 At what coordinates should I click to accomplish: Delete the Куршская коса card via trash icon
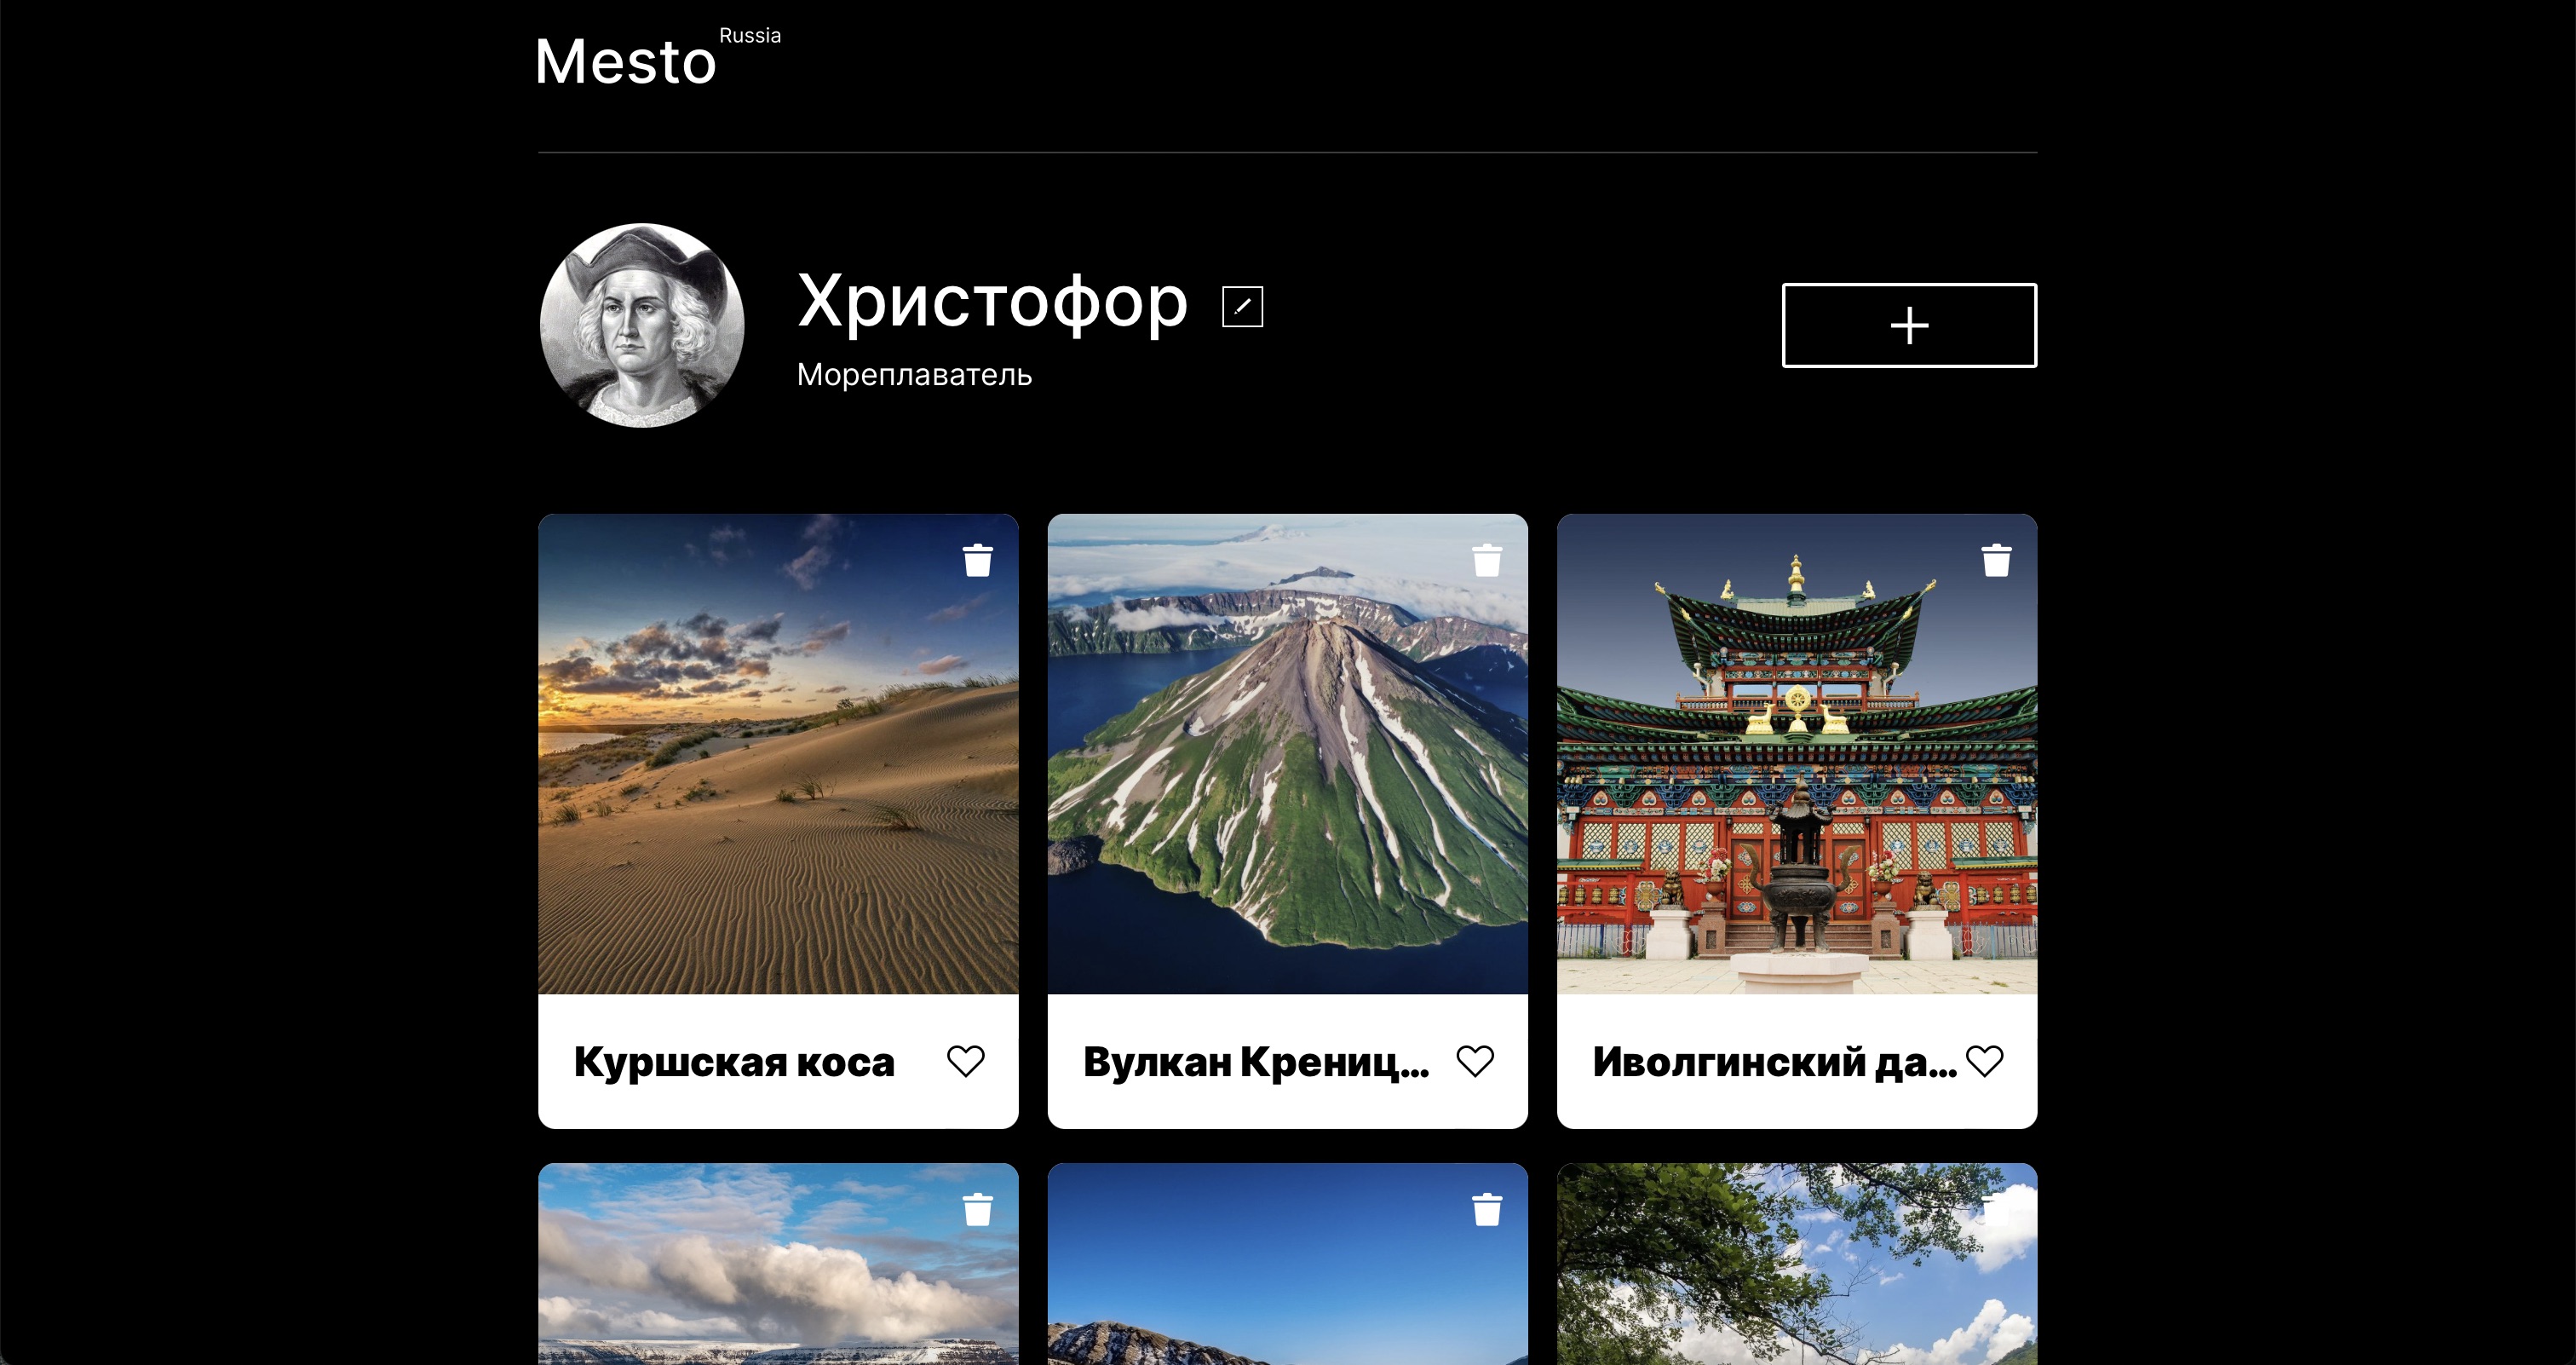[976, 559]
